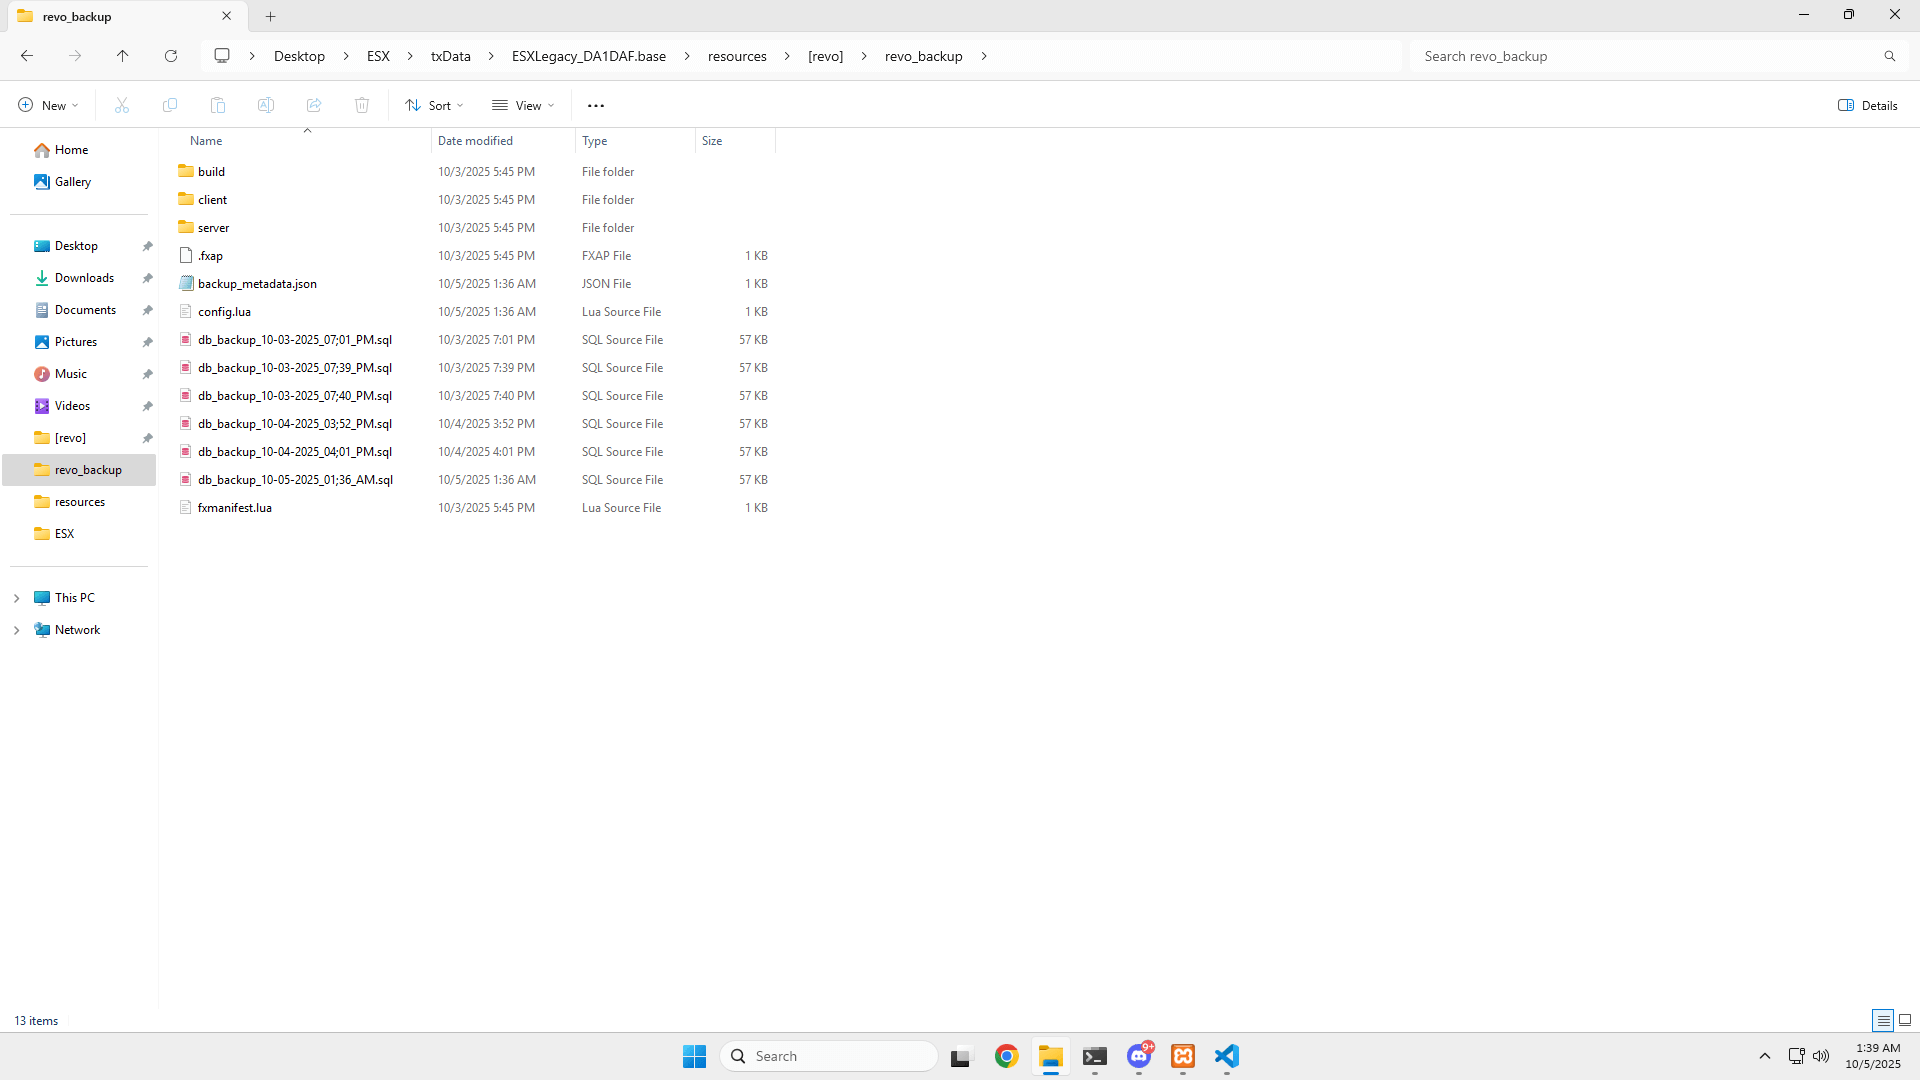The image size is (1920, 1080).
Task: Click inside the Search revo_backup box
Action: 1650,56
